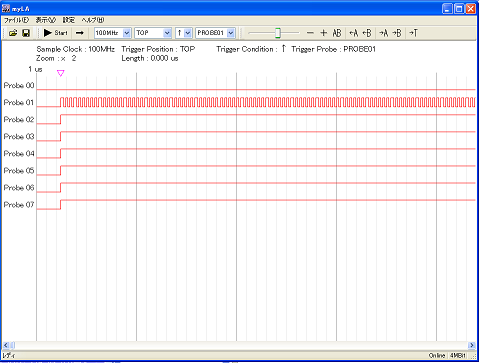Save capture with the floppy disk icon

click(x=26, y=33)
